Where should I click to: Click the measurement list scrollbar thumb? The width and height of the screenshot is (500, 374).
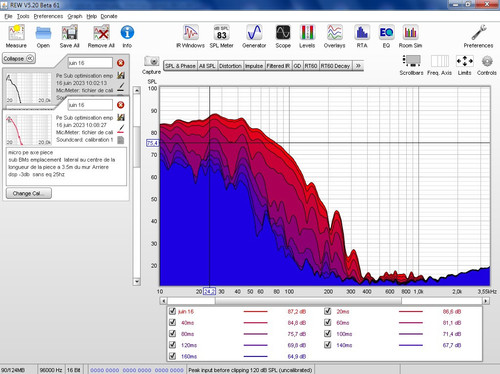tap(137, 147)
